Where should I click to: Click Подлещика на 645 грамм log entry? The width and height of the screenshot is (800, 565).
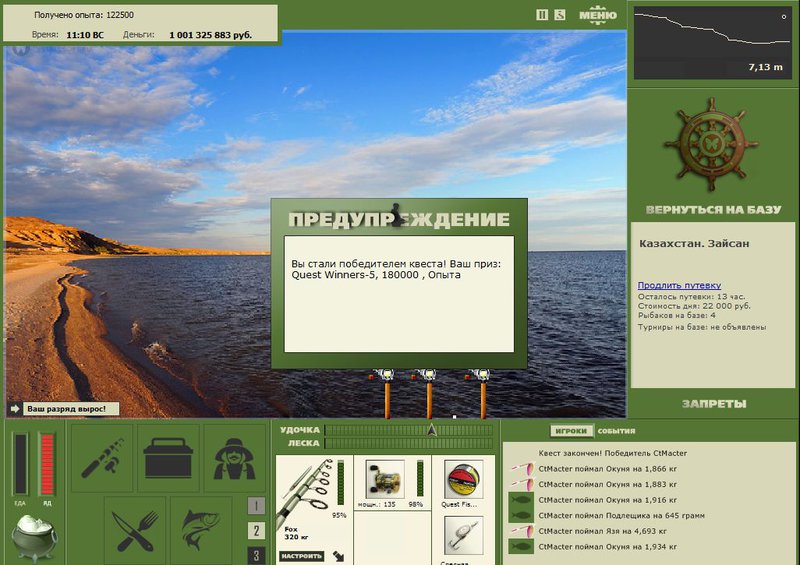point(621,515)
